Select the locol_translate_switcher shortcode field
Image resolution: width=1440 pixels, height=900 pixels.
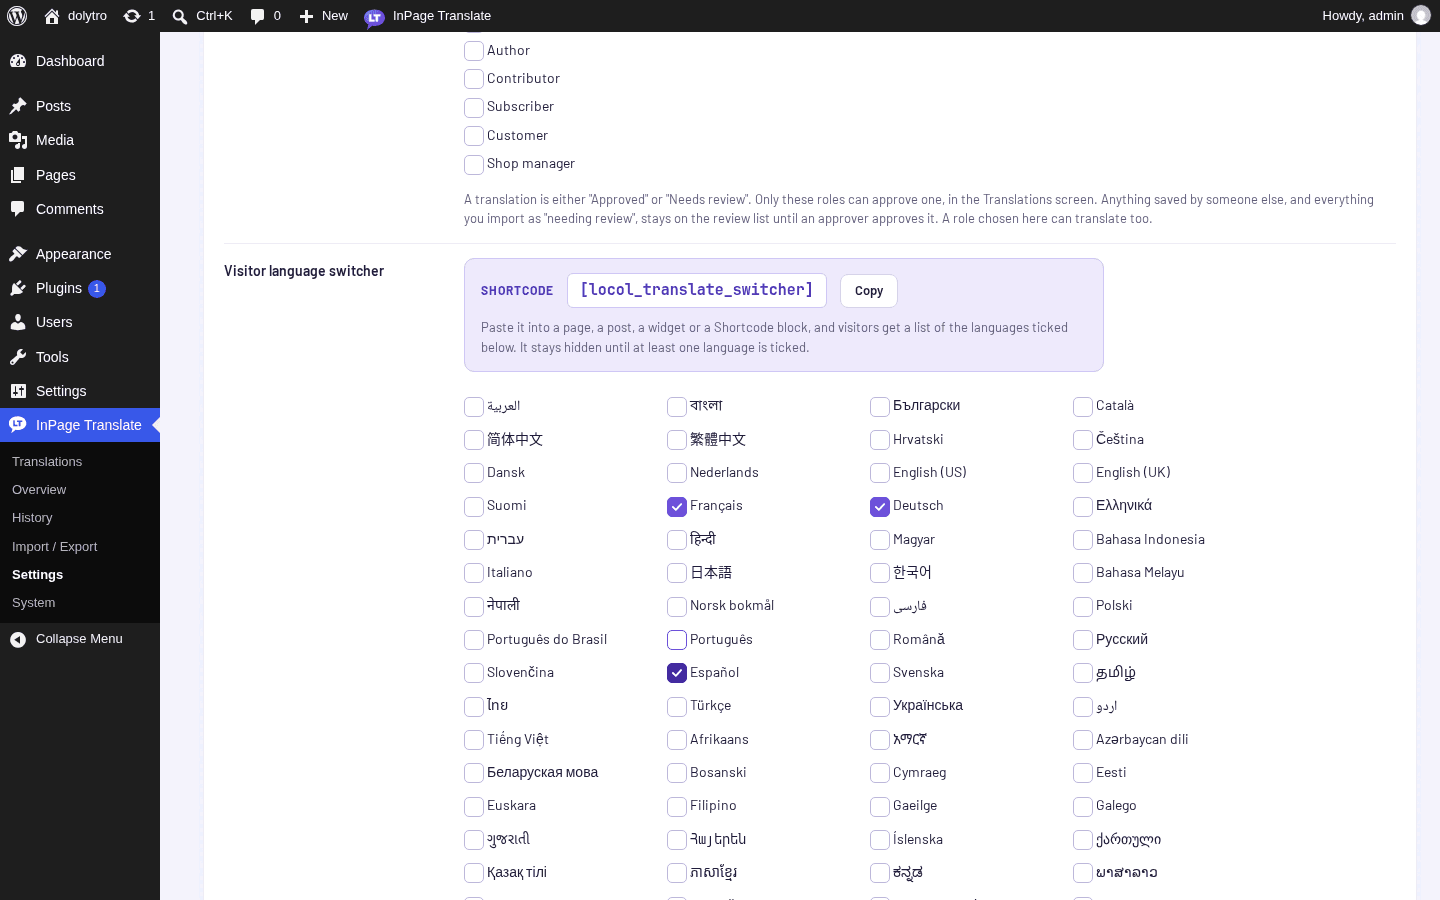[x=697, y=290]
